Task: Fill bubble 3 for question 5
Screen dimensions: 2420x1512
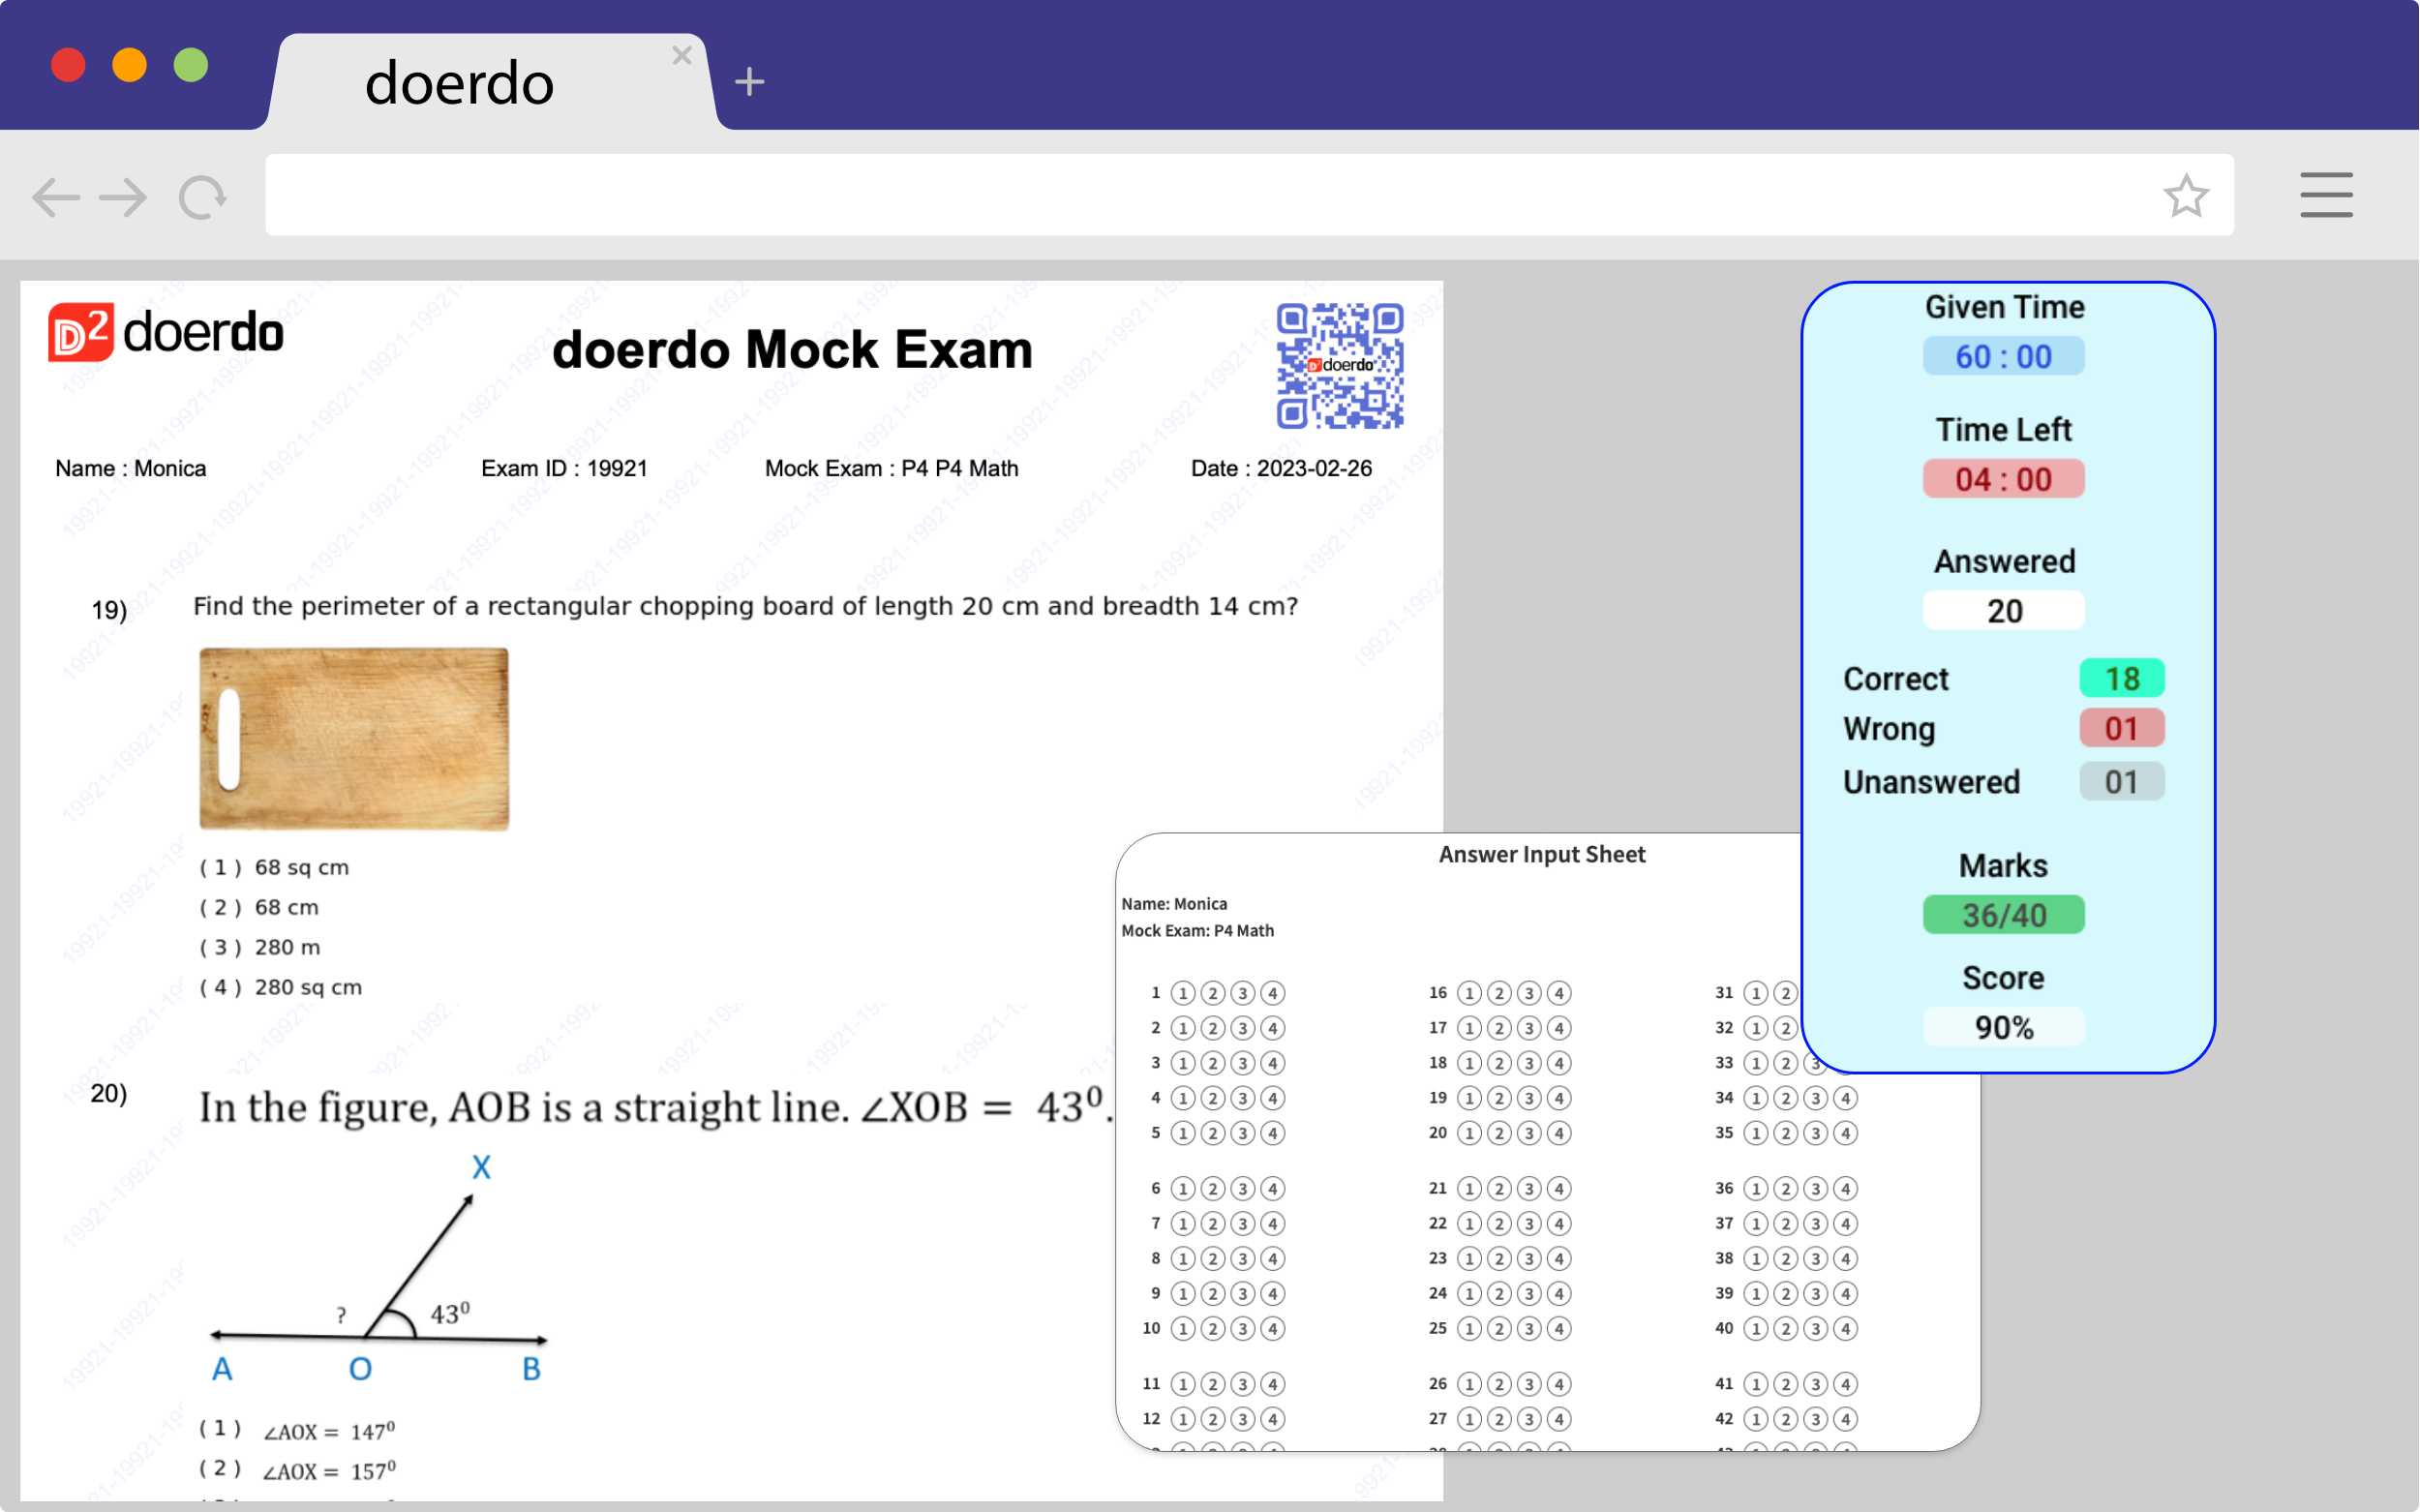Action: point(1243,1133)
